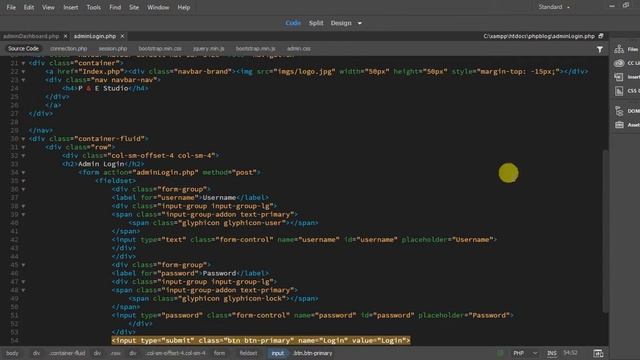The height and width of the screenshot is (360, 640).
Task: Open the Window menu
Action: point(158,7)
